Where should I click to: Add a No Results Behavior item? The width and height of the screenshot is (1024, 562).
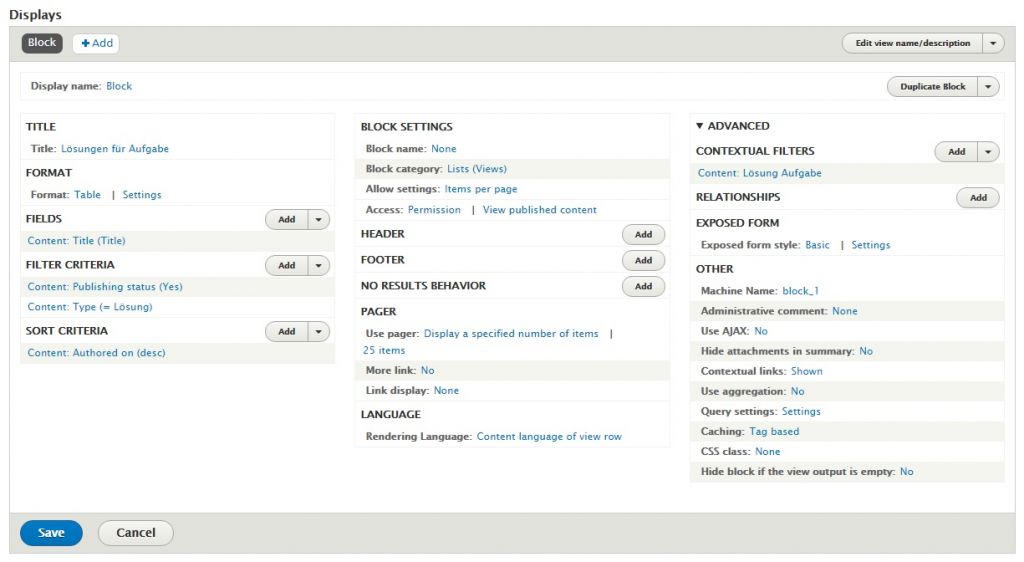[x=643, y=286]
